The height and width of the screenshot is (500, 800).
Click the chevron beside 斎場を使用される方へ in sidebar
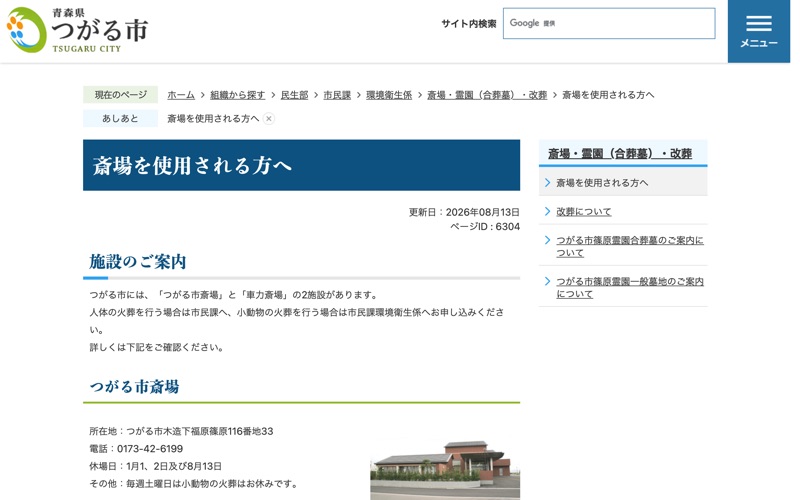point(547,183)
